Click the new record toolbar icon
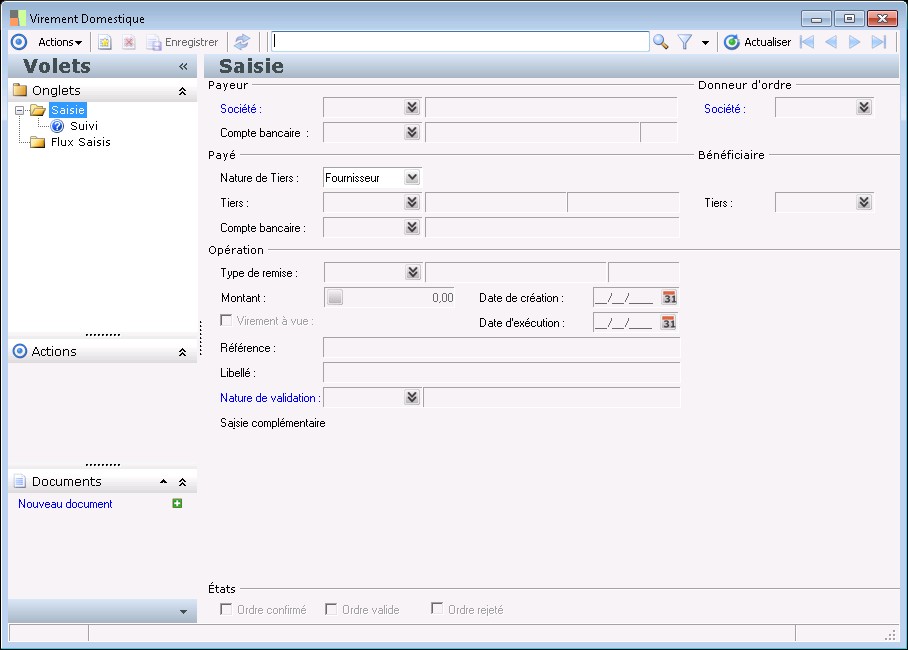The width and height of the screenshot is (908, 650). [104, 42]
